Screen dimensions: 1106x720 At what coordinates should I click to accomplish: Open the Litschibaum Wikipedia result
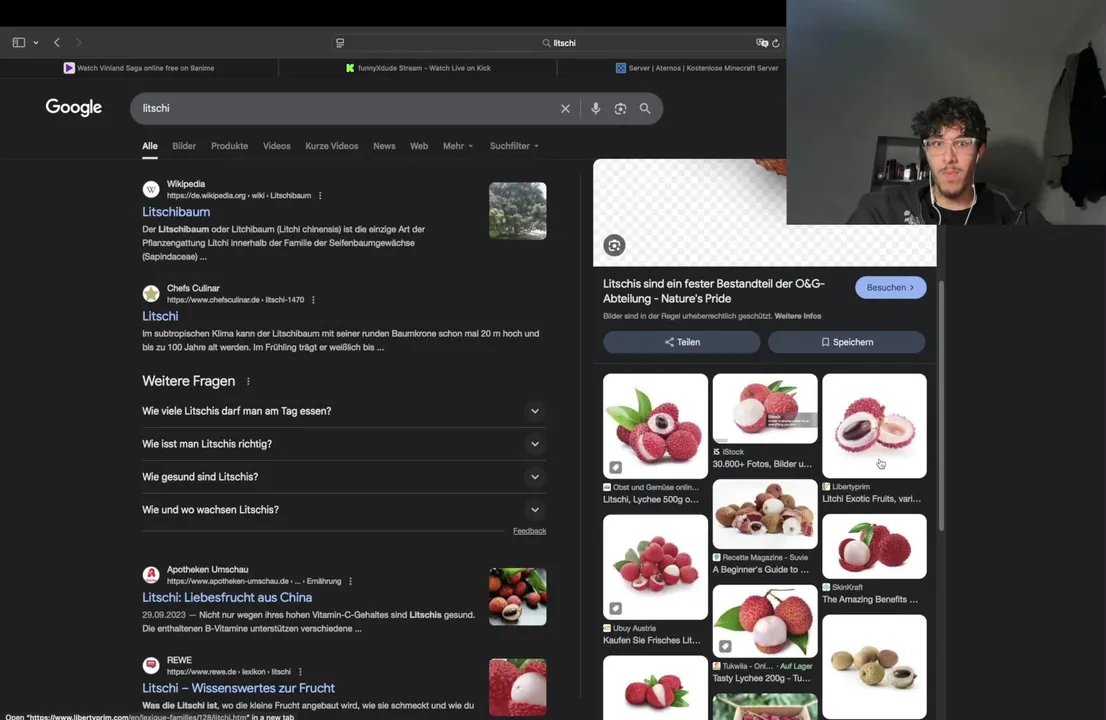click(176, 212)
